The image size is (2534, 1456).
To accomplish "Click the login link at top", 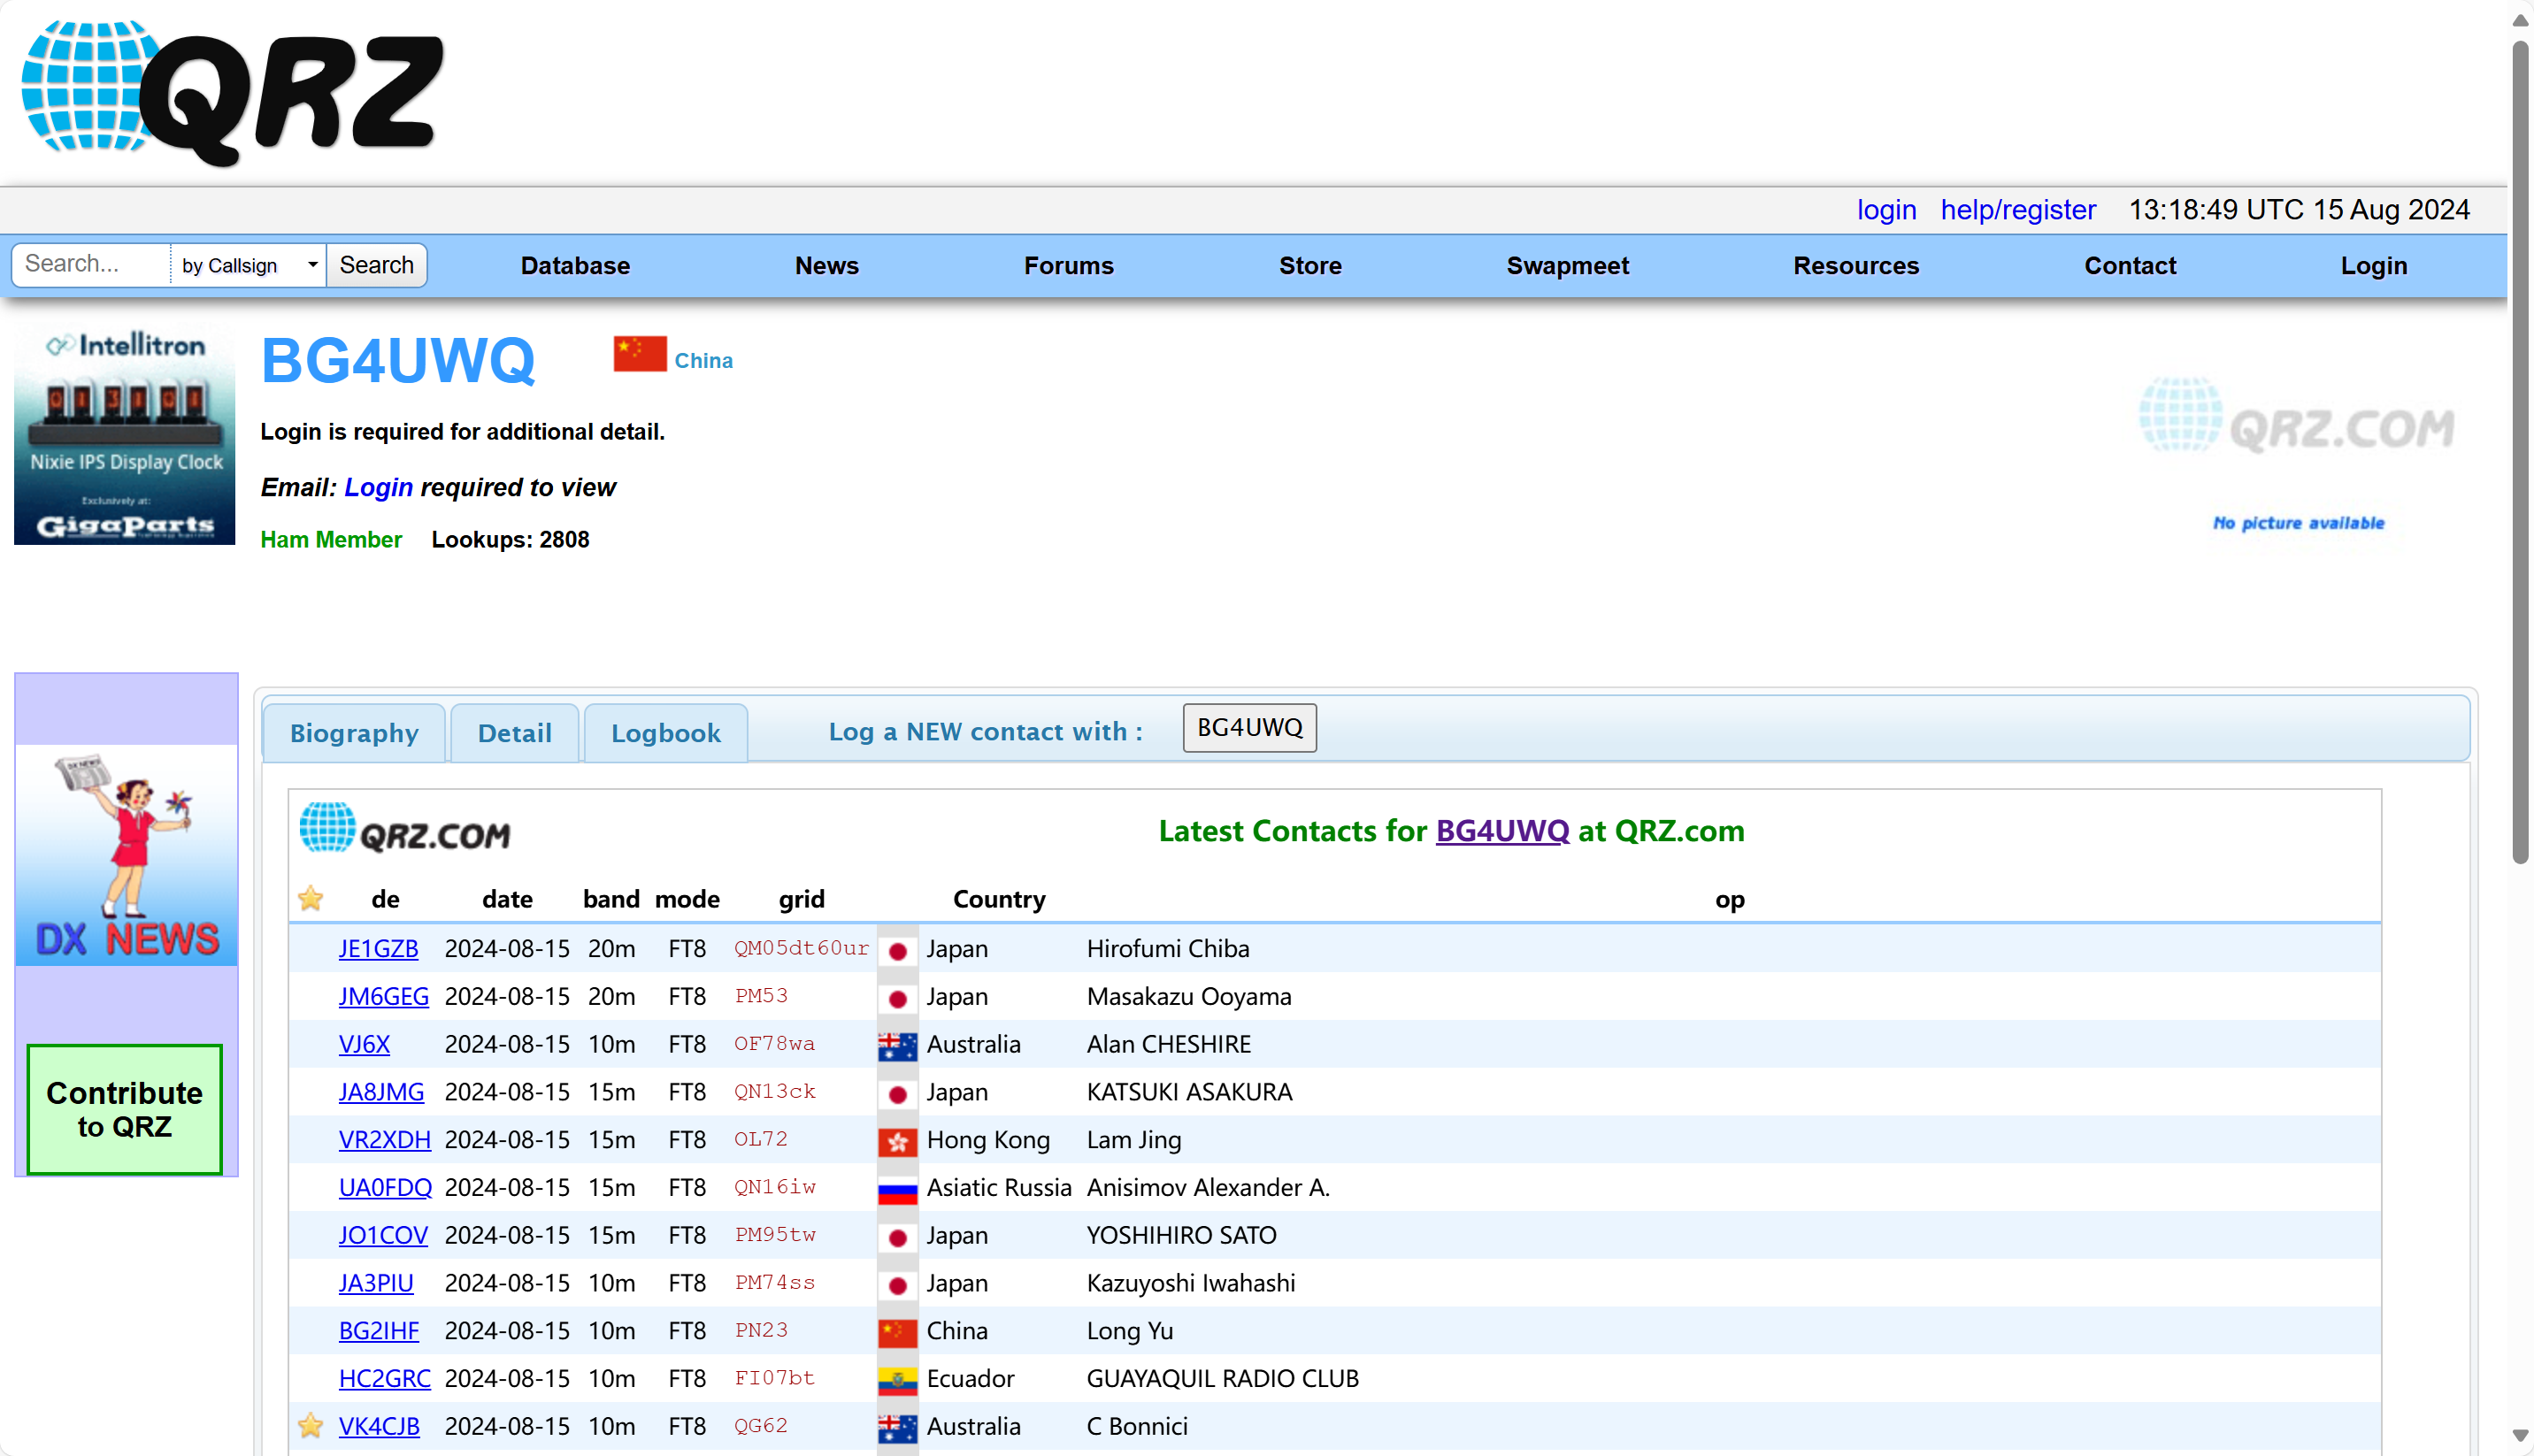I will tap(1886, 210).
